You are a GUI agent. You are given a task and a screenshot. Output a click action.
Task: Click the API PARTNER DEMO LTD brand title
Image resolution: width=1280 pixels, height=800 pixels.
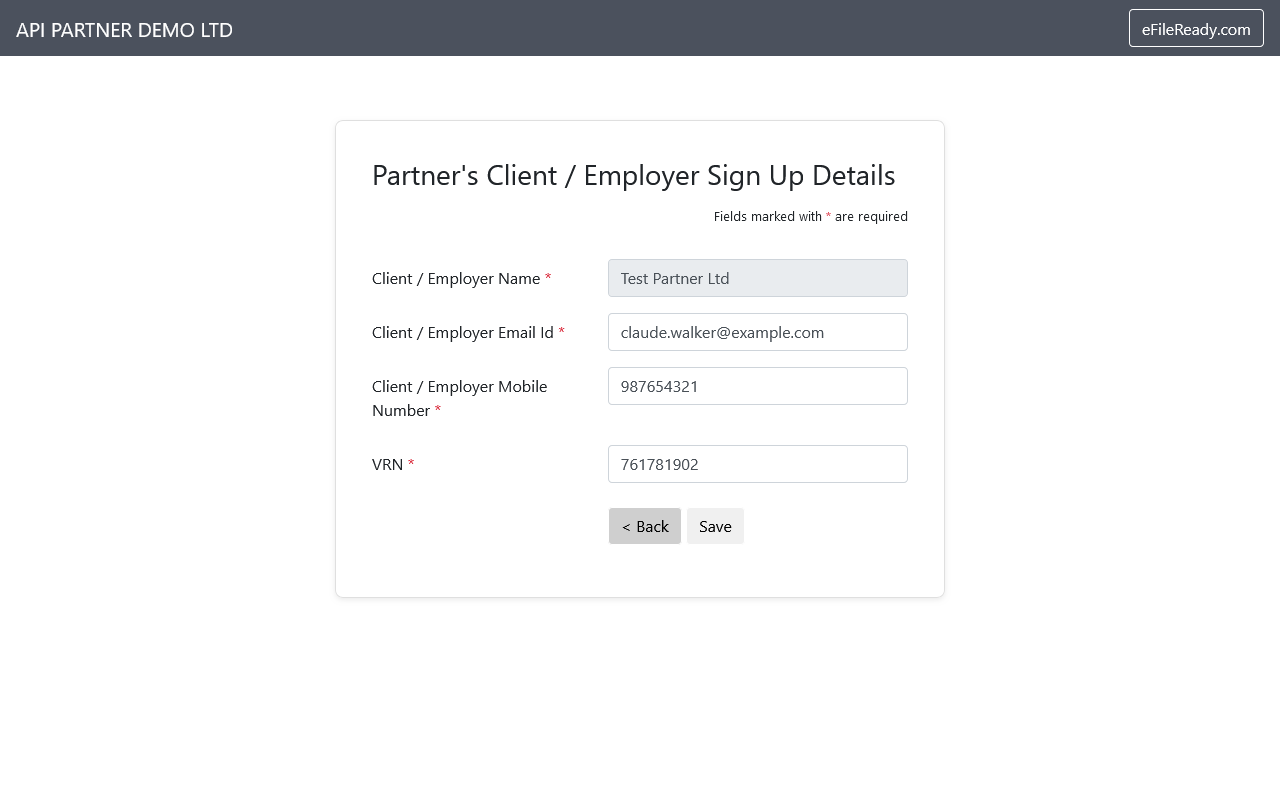[124, 30]
